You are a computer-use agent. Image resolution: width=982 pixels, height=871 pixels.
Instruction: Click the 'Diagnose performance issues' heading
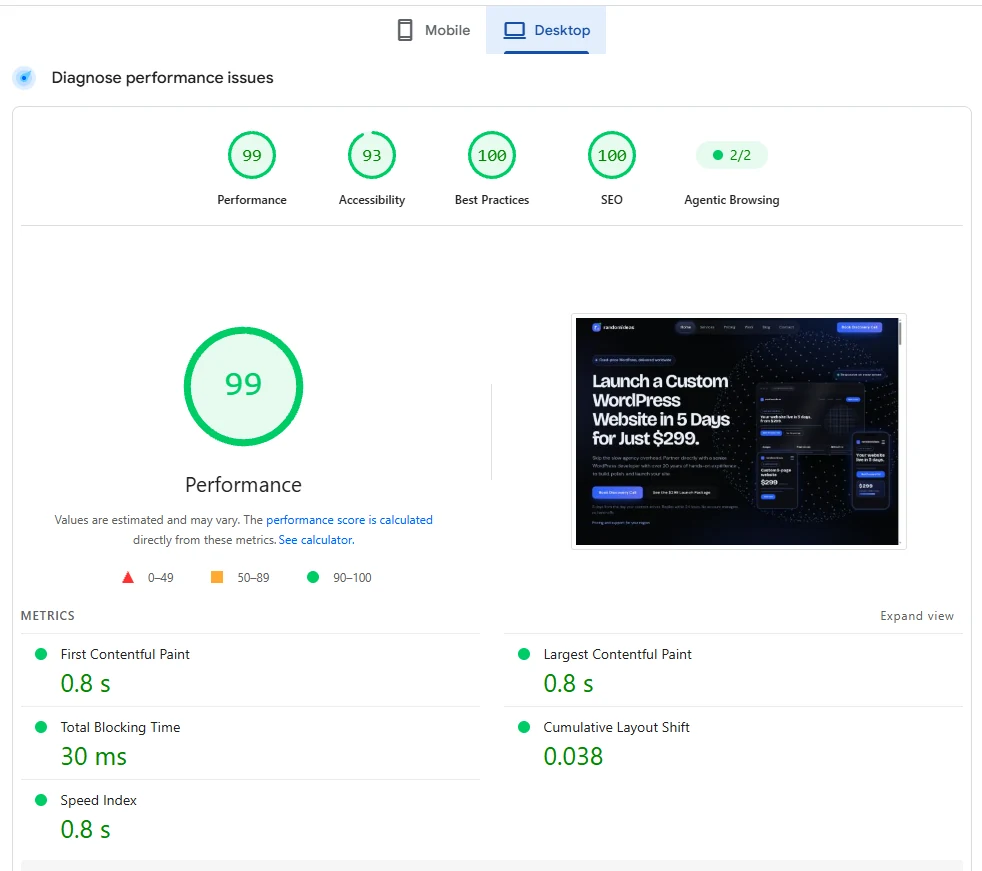pyautogui.click(x=162, y=78)
